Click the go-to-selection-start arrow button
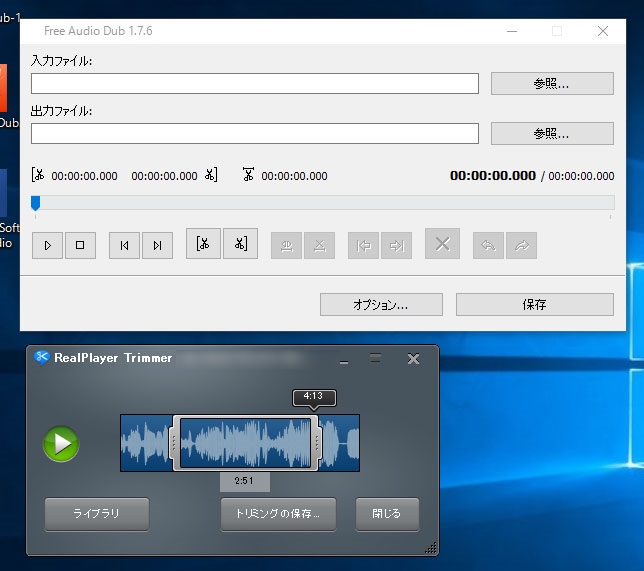The height and width of the screenshot is (571, 644). point(363,246)
